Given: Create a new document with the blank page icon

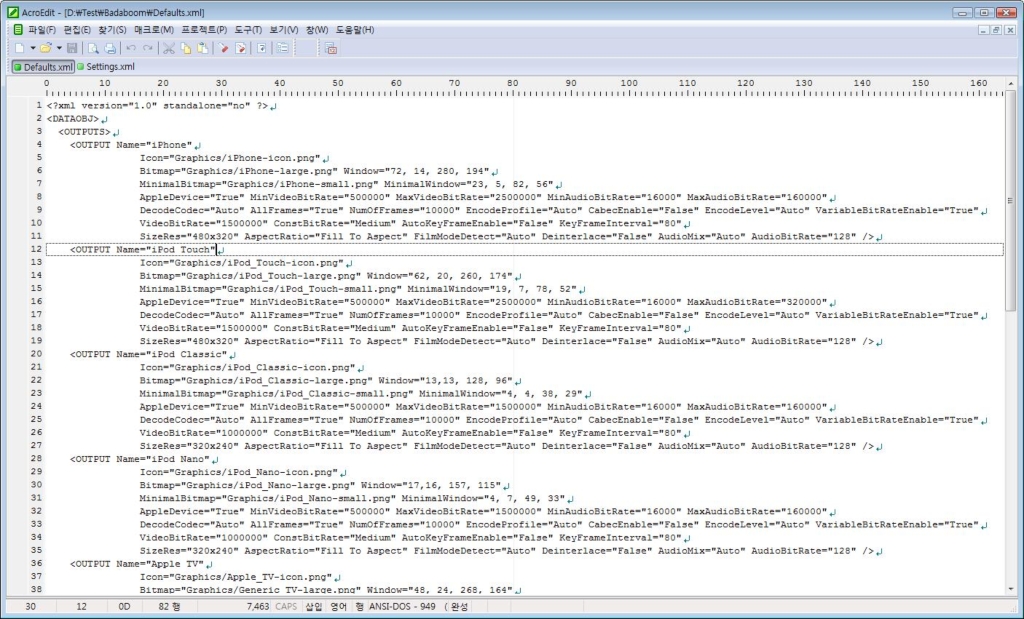Looking at the screenshot, I should [20, 48].
